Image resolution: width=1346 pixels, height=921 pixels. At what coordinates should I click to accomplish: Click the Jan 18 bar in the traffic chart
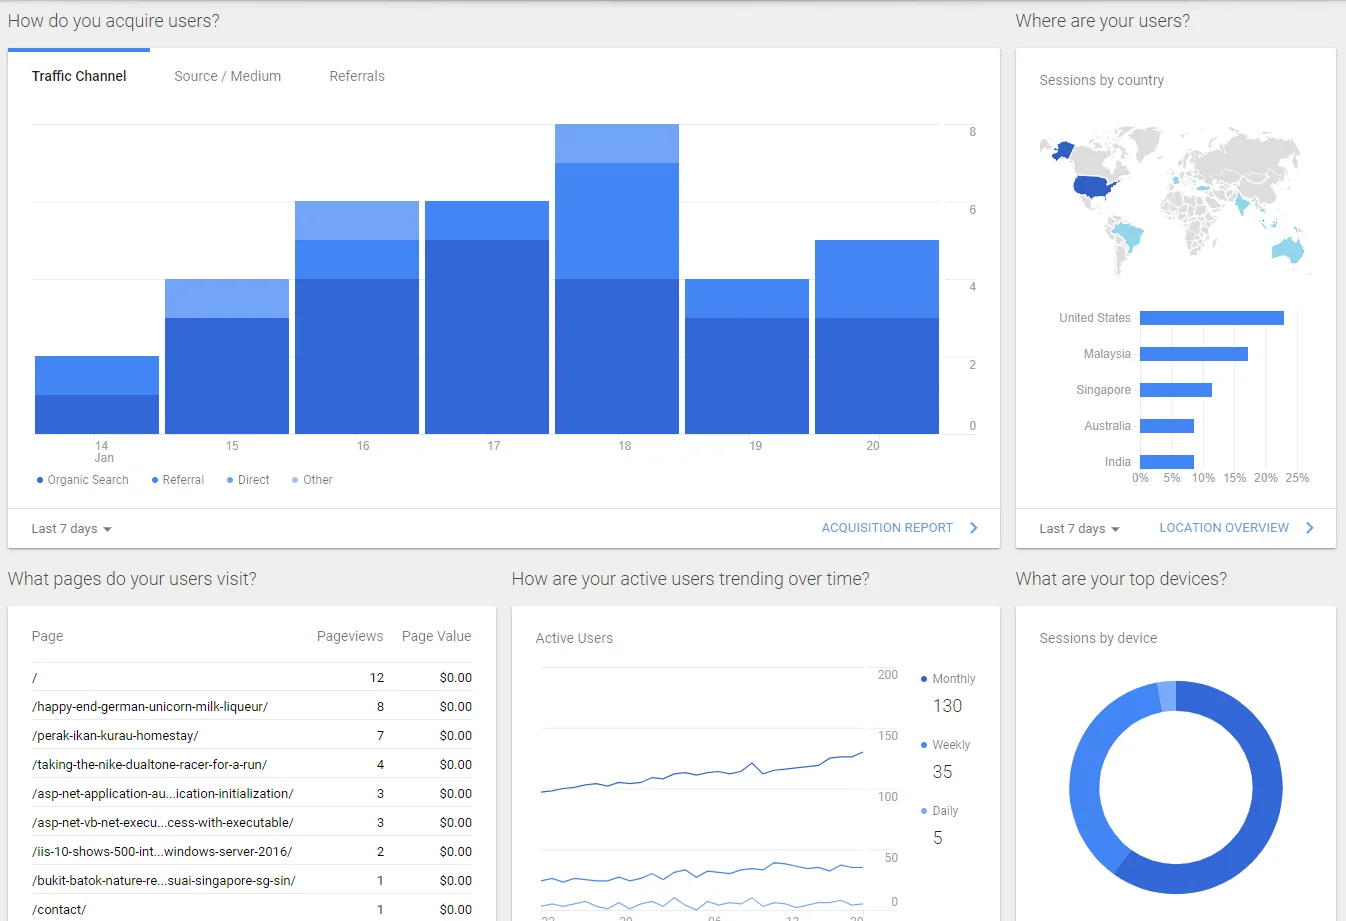tap(617, 279)
